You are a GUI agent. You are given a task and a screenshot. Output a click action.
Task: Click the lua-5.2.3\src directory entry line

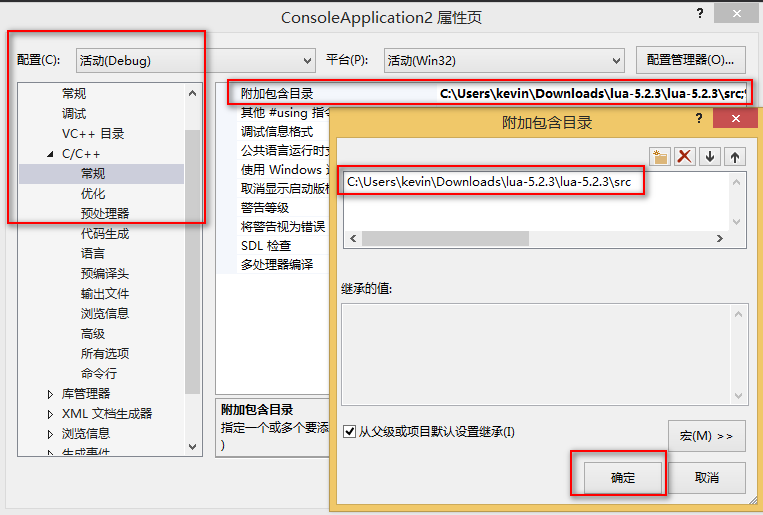coord(489,182)
